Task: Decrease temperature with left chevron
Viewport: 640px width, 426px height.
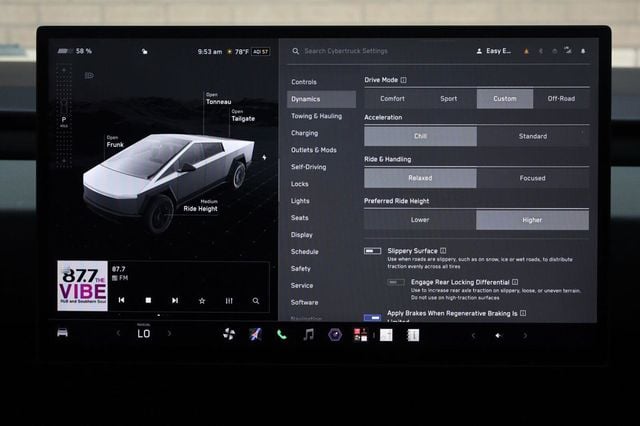Action: (x=118, y=334)
